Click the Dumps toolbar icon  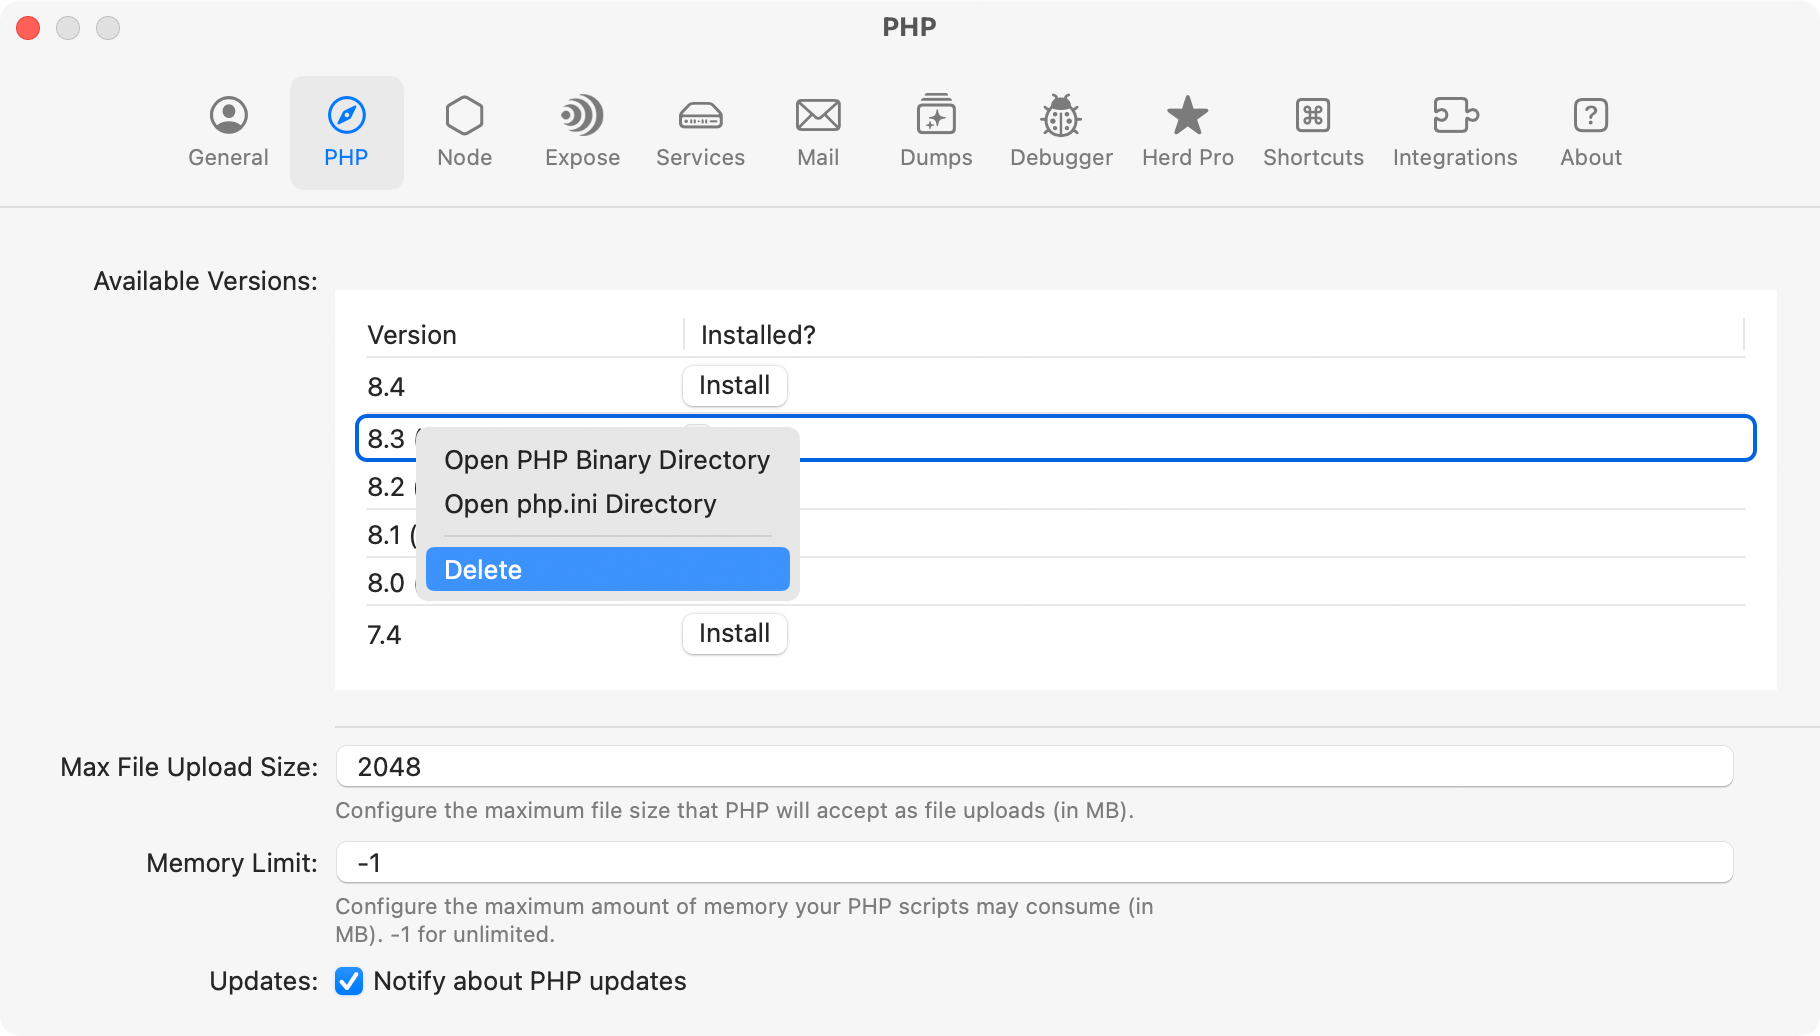point(936,116)
